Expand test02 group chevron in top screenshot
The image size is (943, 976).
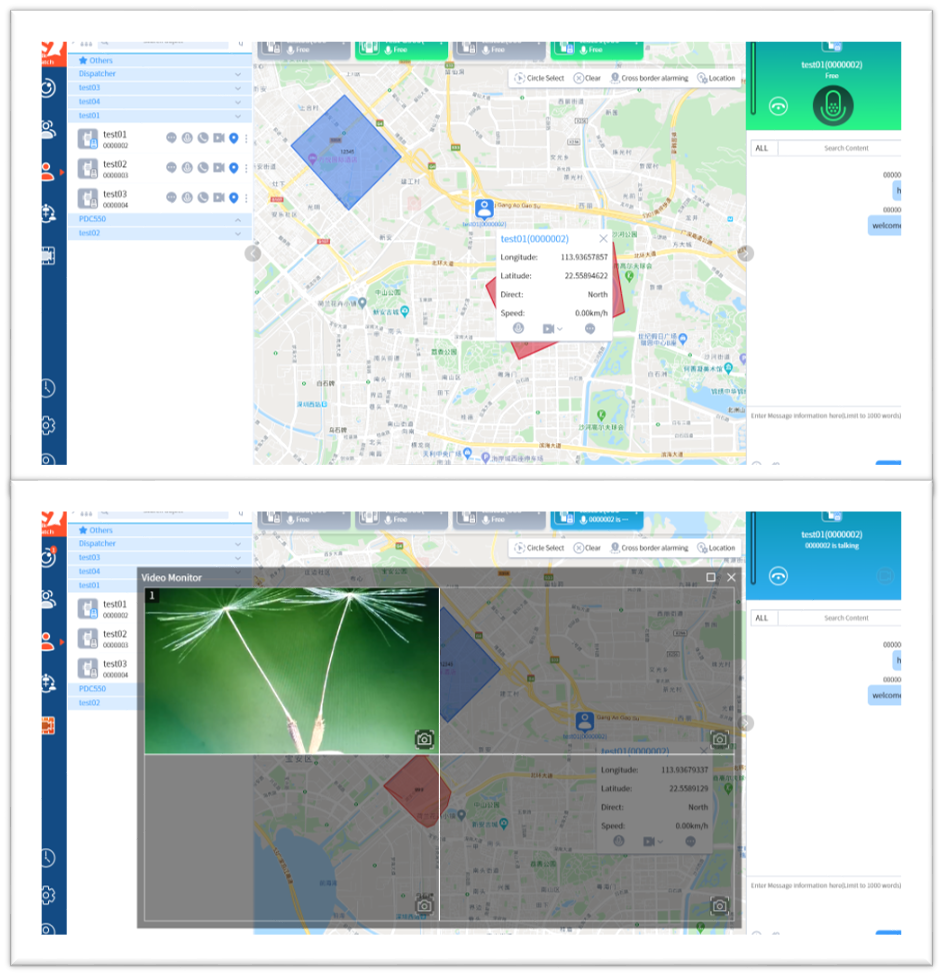click(x=238, y=233)
